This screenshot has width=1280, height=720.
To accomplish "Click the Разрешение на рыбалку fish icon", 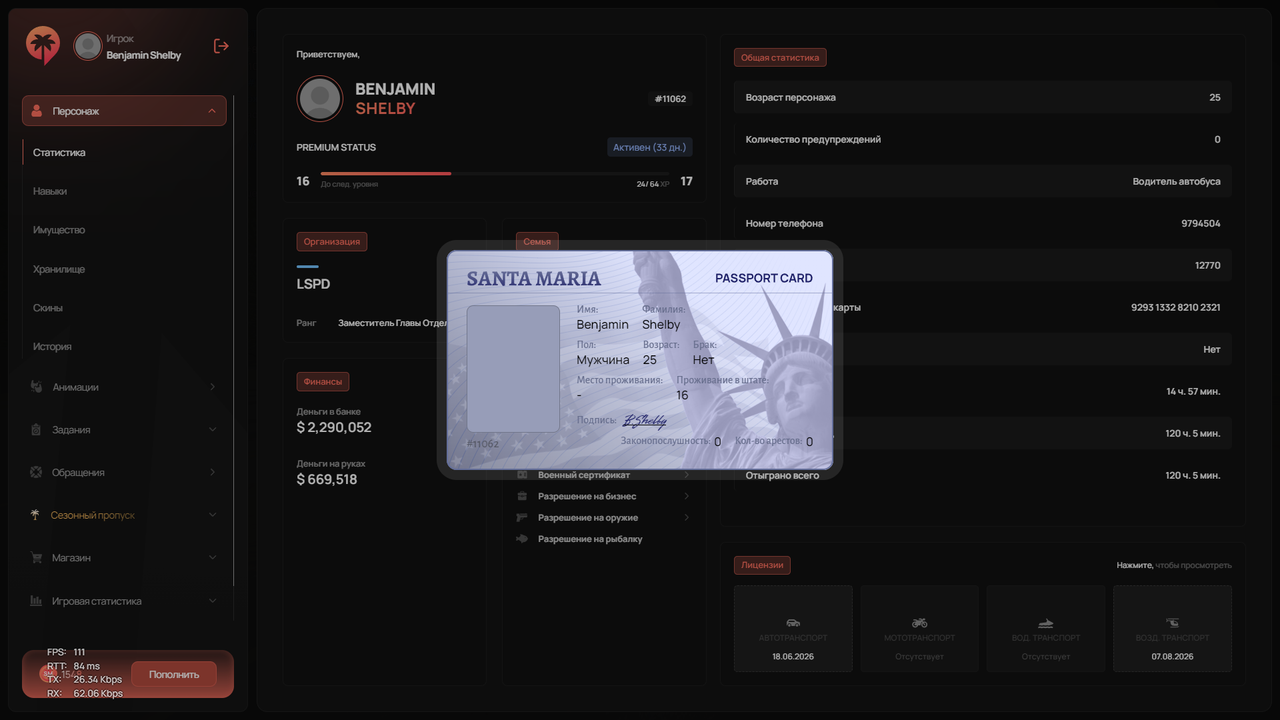I will click(x=522, y=539).
